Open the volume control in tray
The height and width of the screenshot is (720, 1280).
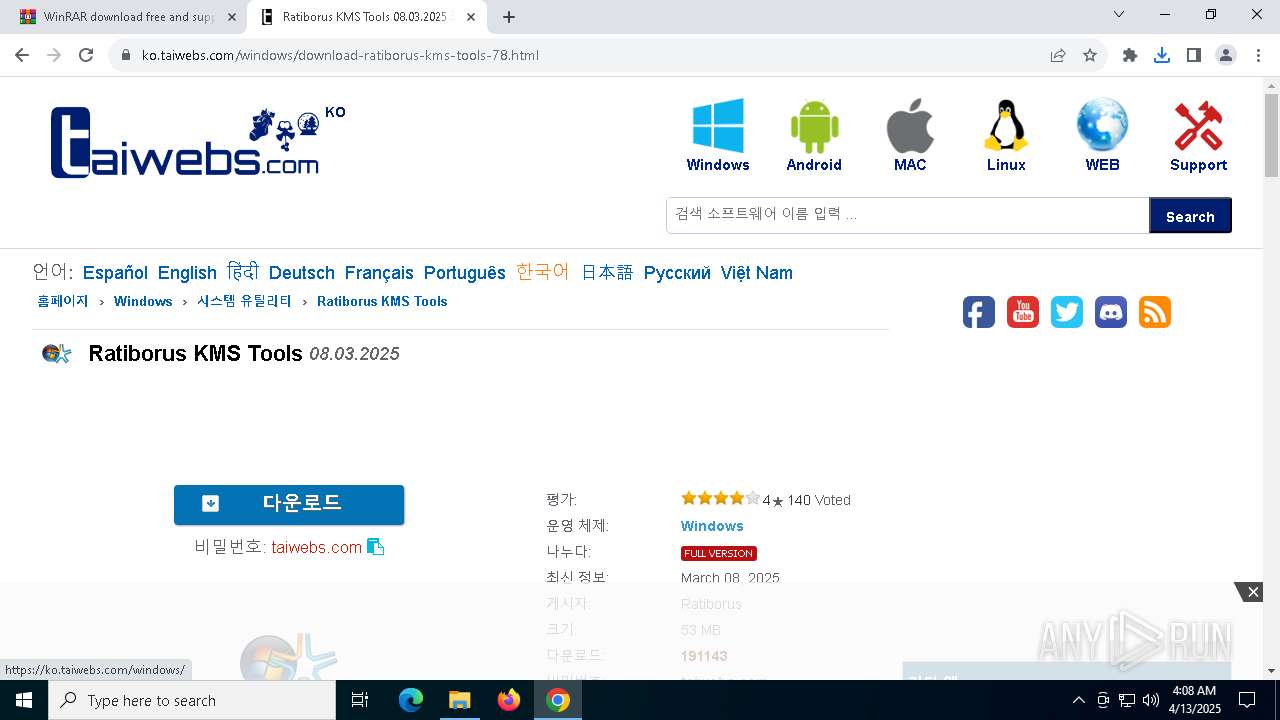point(1151,700)
